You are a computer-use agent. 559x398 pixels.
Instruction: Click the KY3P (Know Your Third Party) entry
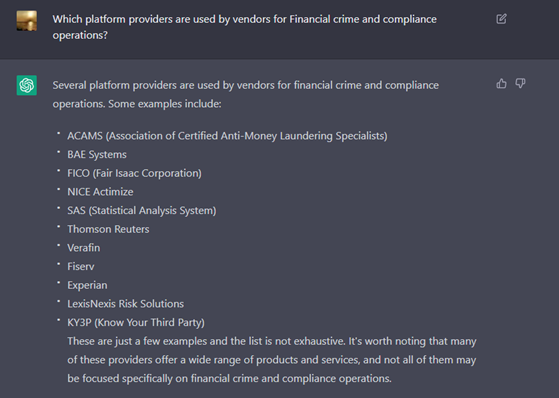(136, 322)
